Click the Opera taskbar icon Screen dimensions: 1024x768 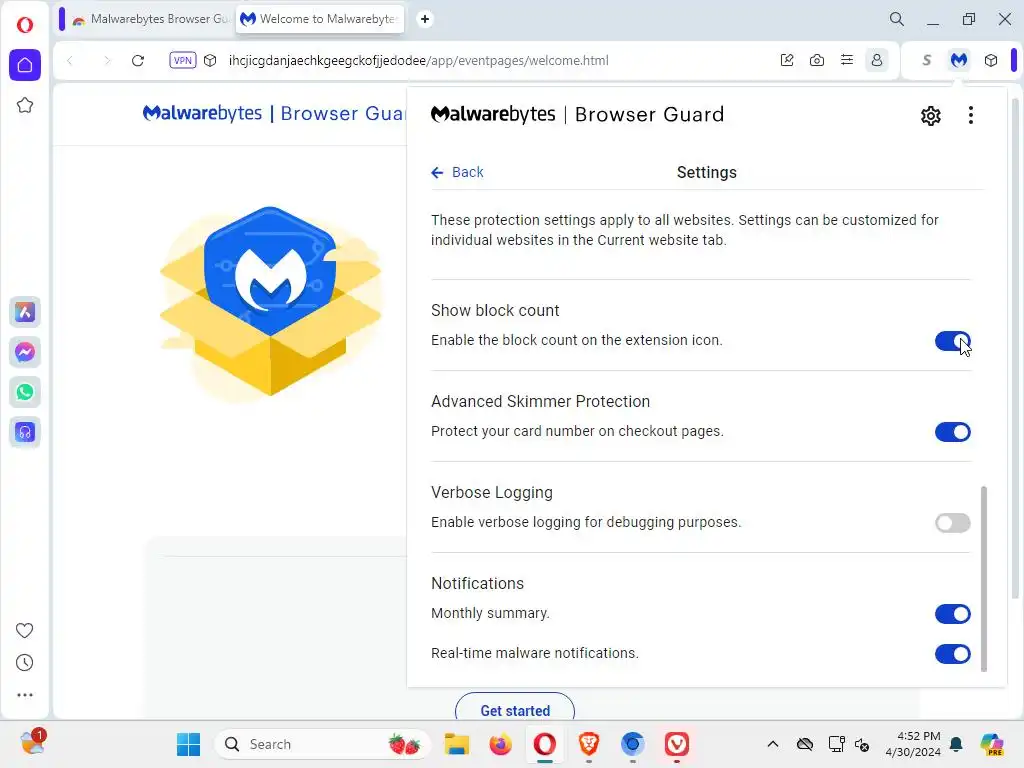[545, 744]
